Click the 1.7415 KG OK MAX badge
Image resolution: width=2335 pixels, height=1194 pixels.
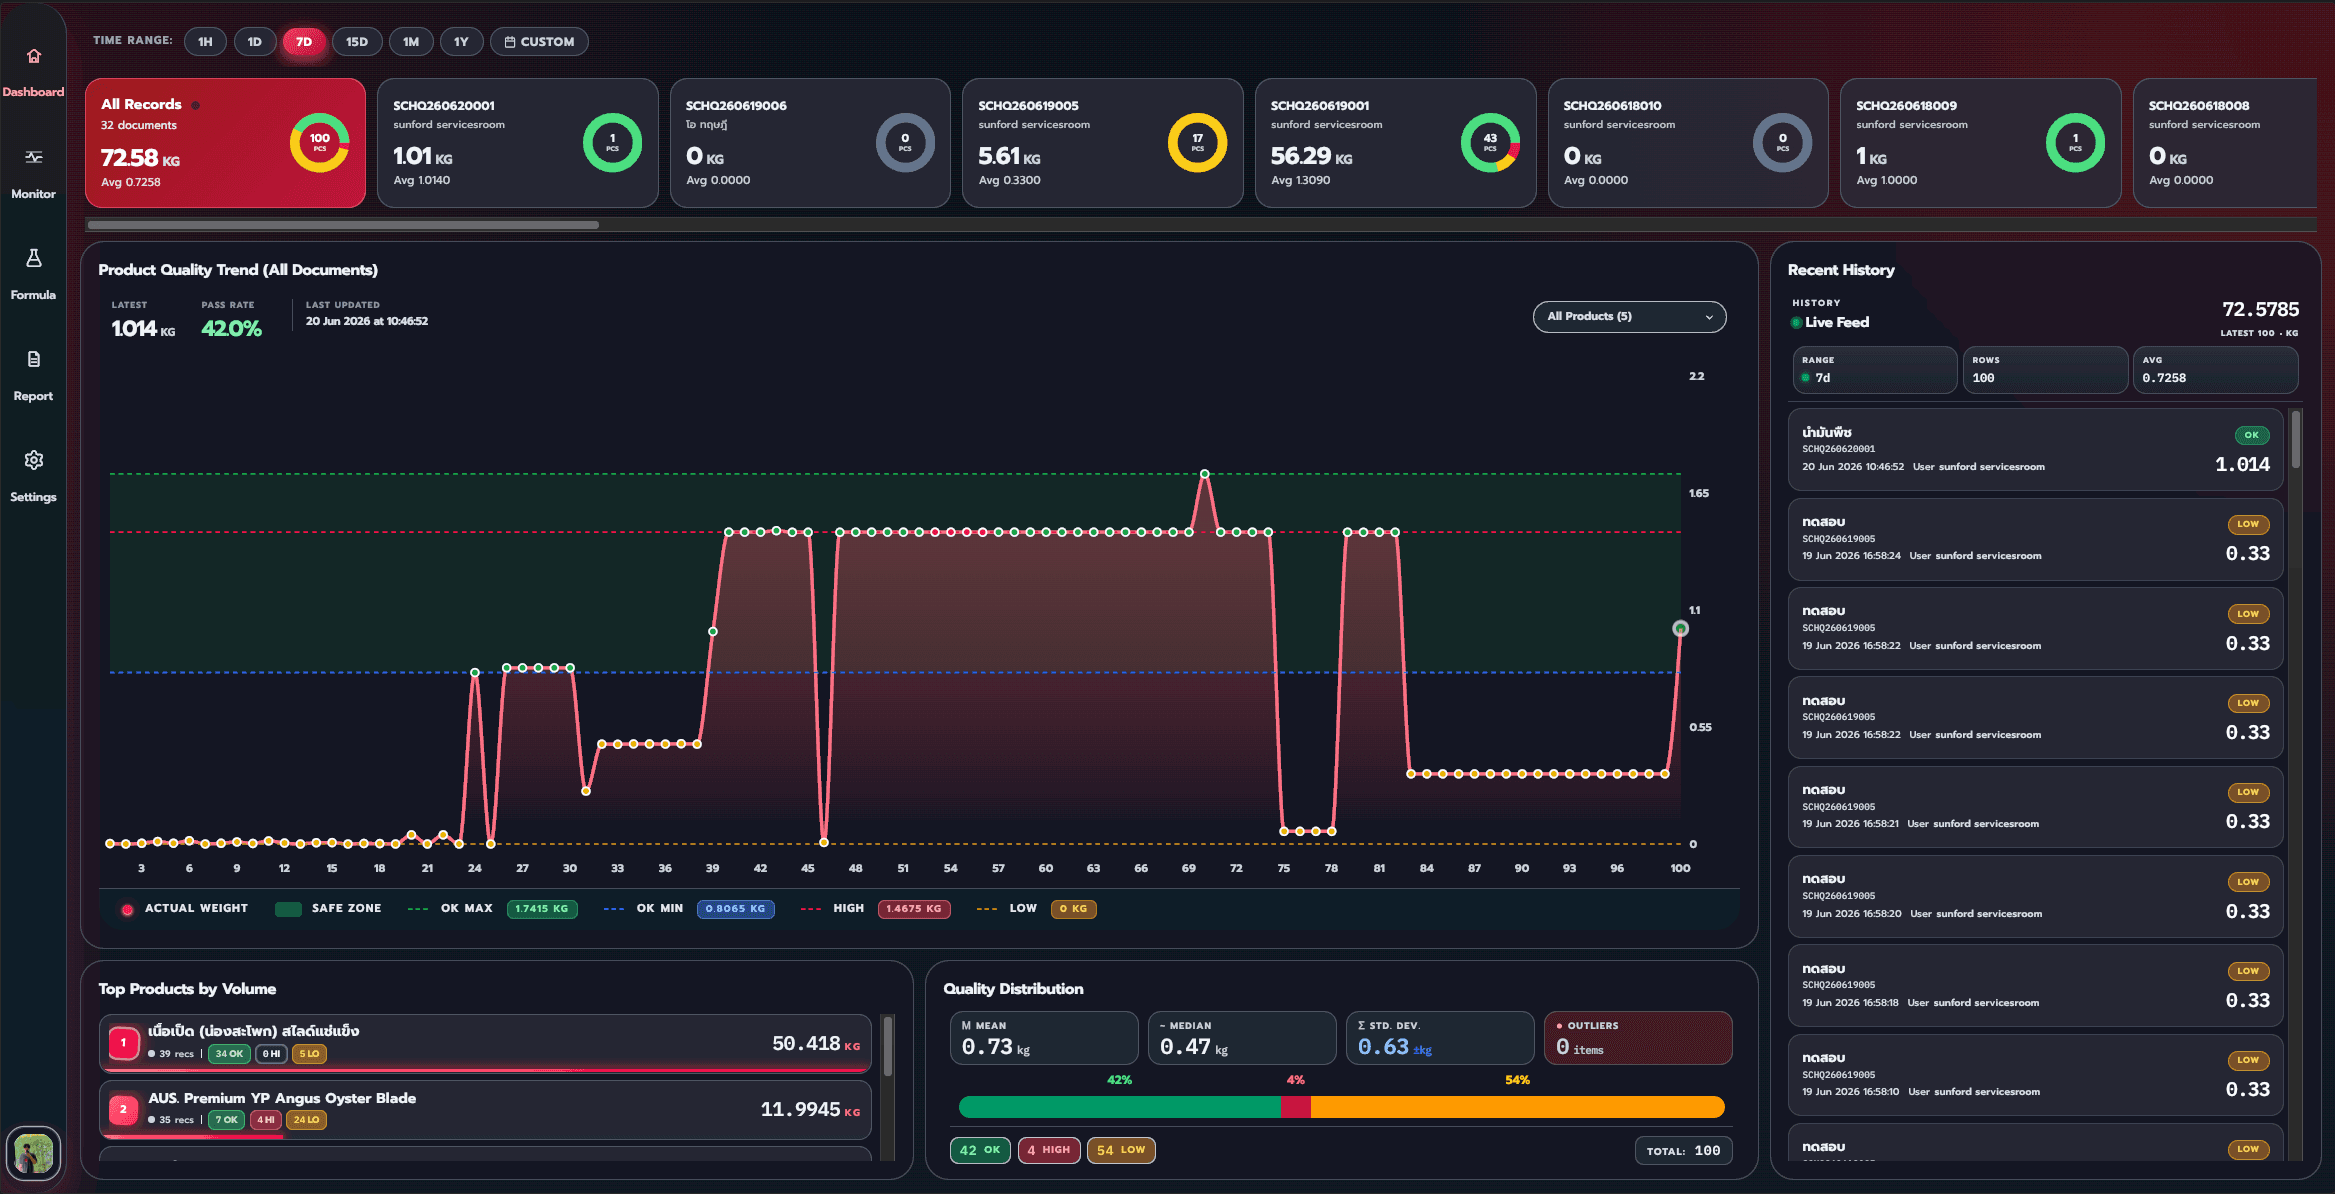(x=542, y=909)
